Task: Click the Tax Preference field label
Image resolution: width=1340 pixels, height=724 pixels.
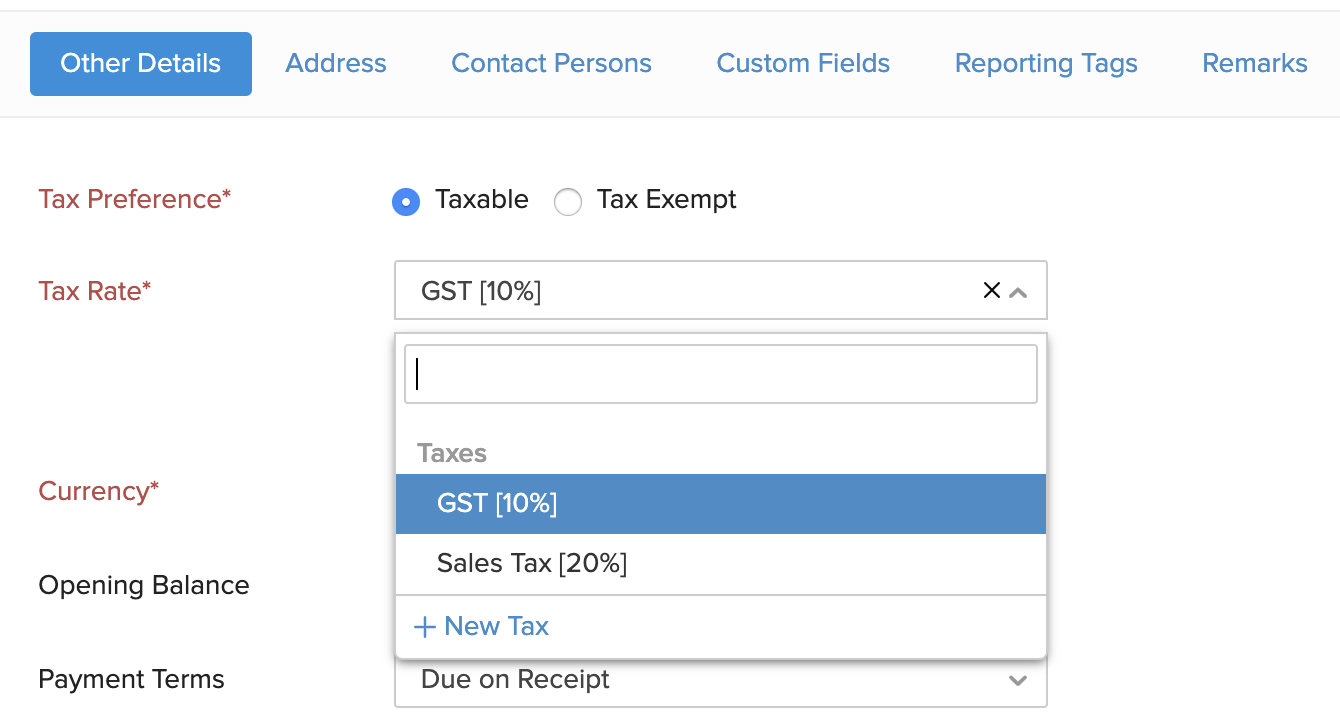Action: (x=134, y=199)
